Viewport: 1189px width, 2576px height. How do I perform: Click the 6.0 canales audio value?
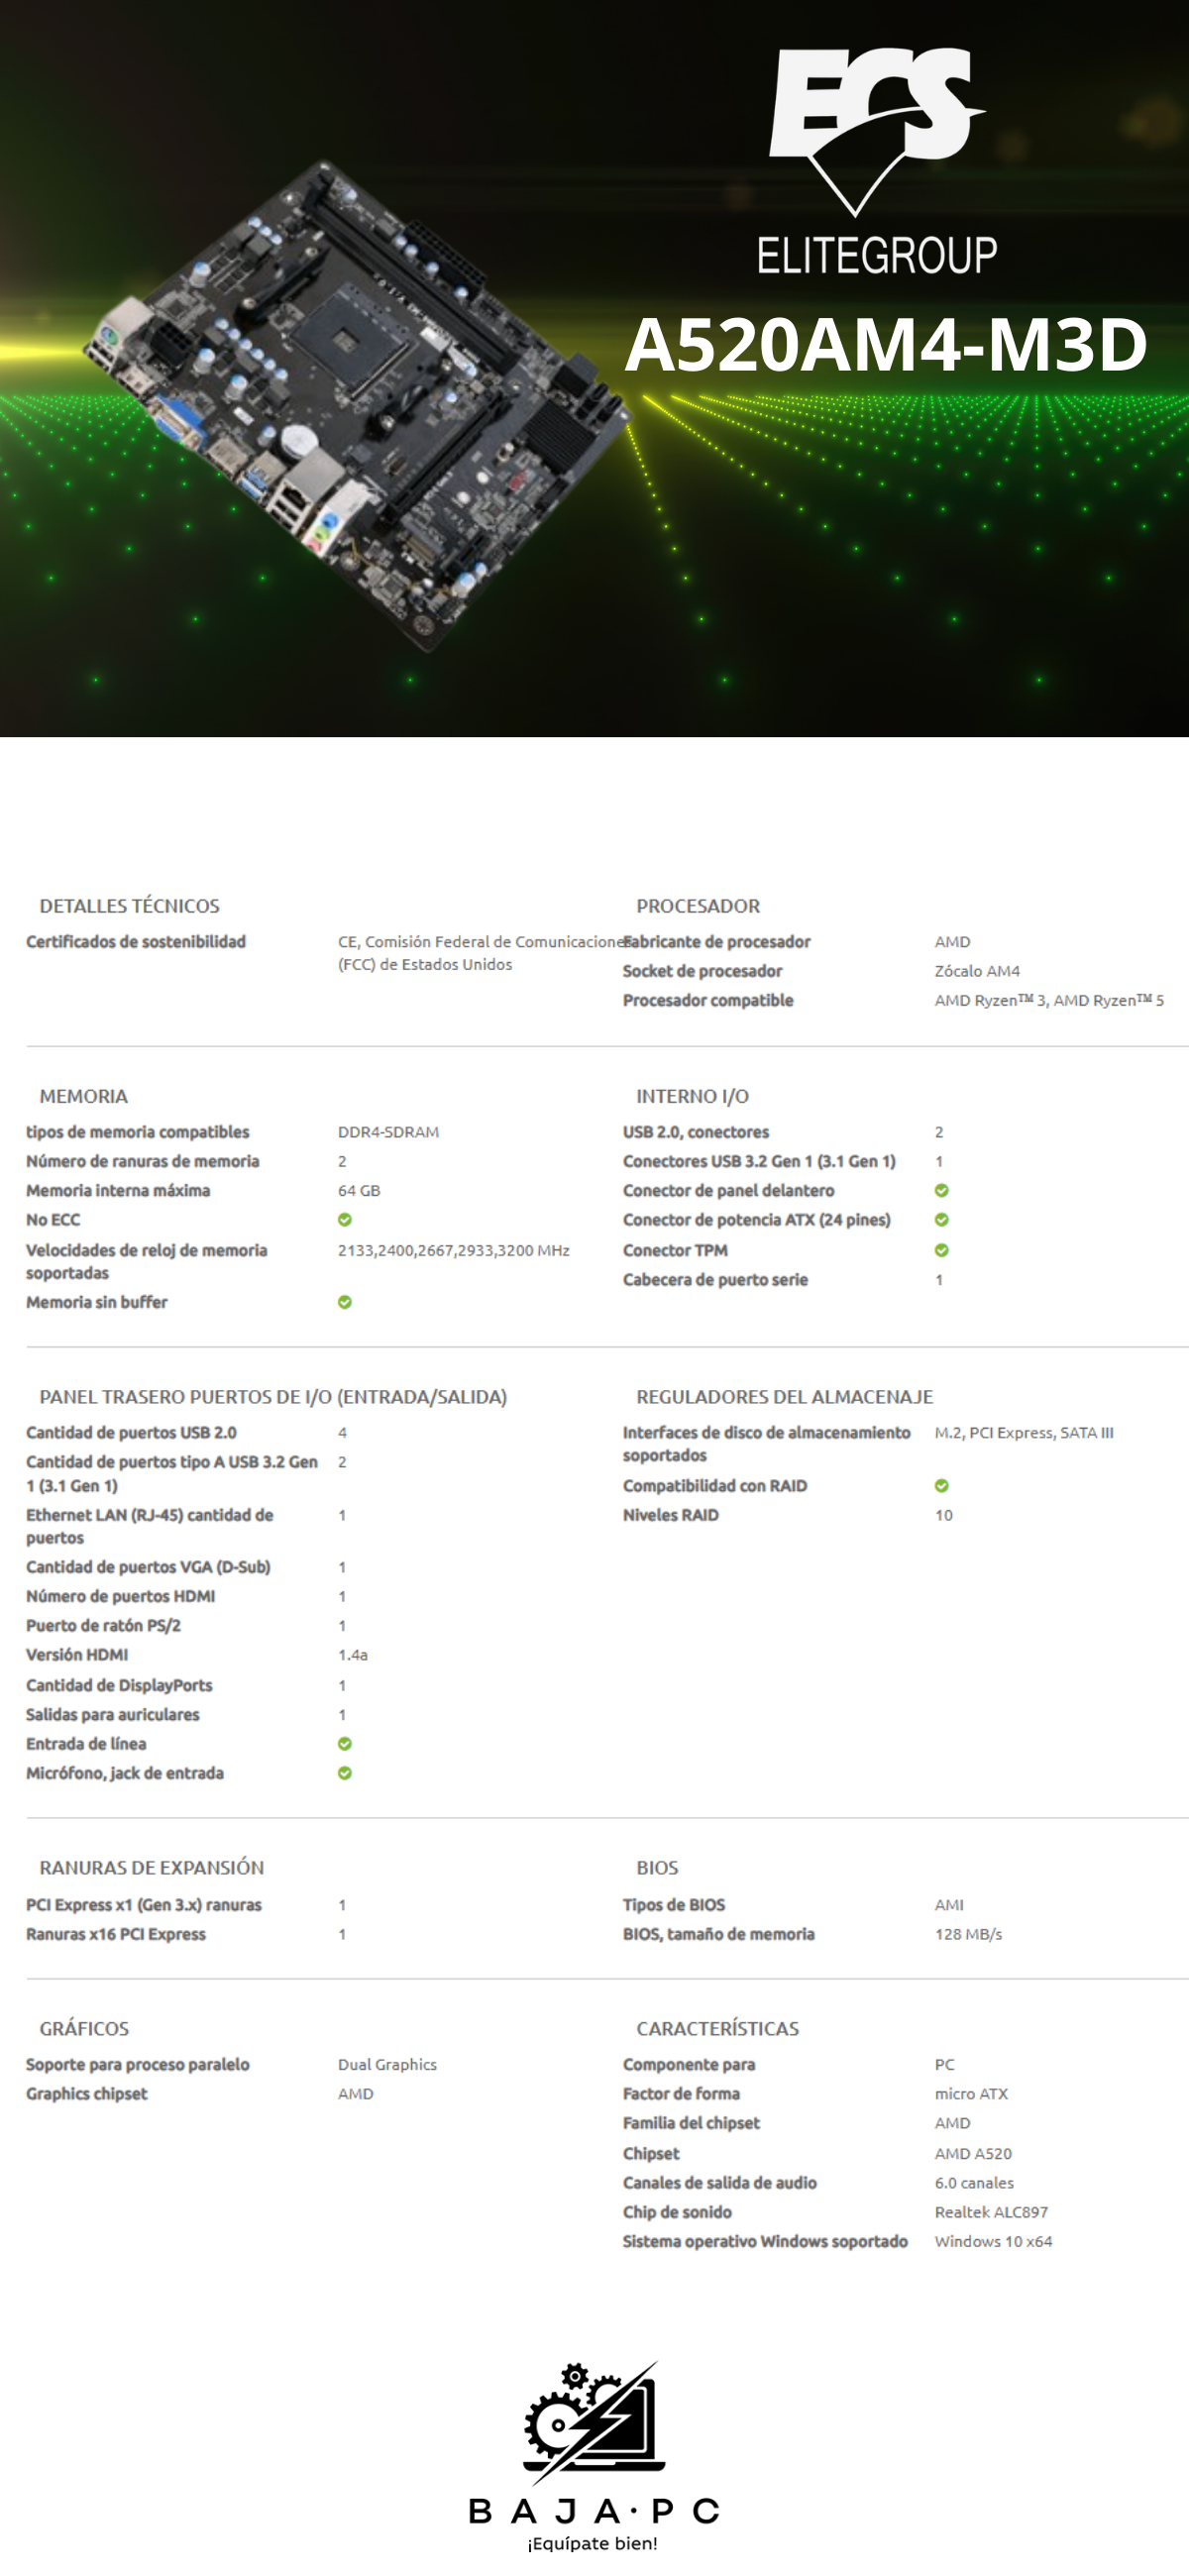974,2183
